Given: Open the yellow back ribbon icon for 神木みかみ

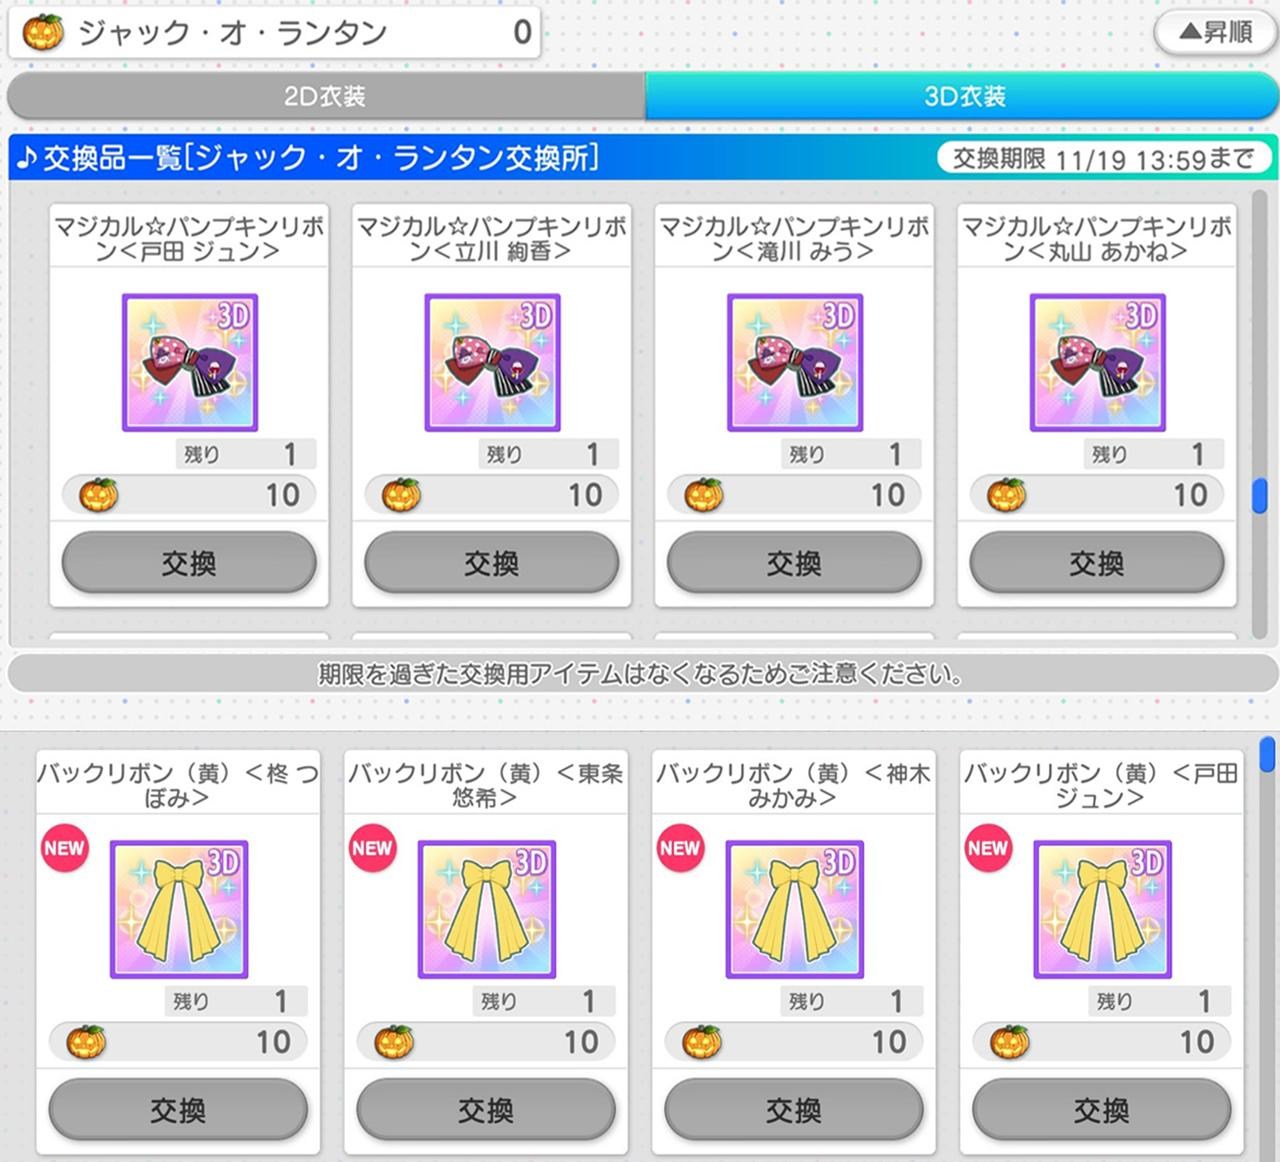Looking at the screenshot, I should (795, 909).
